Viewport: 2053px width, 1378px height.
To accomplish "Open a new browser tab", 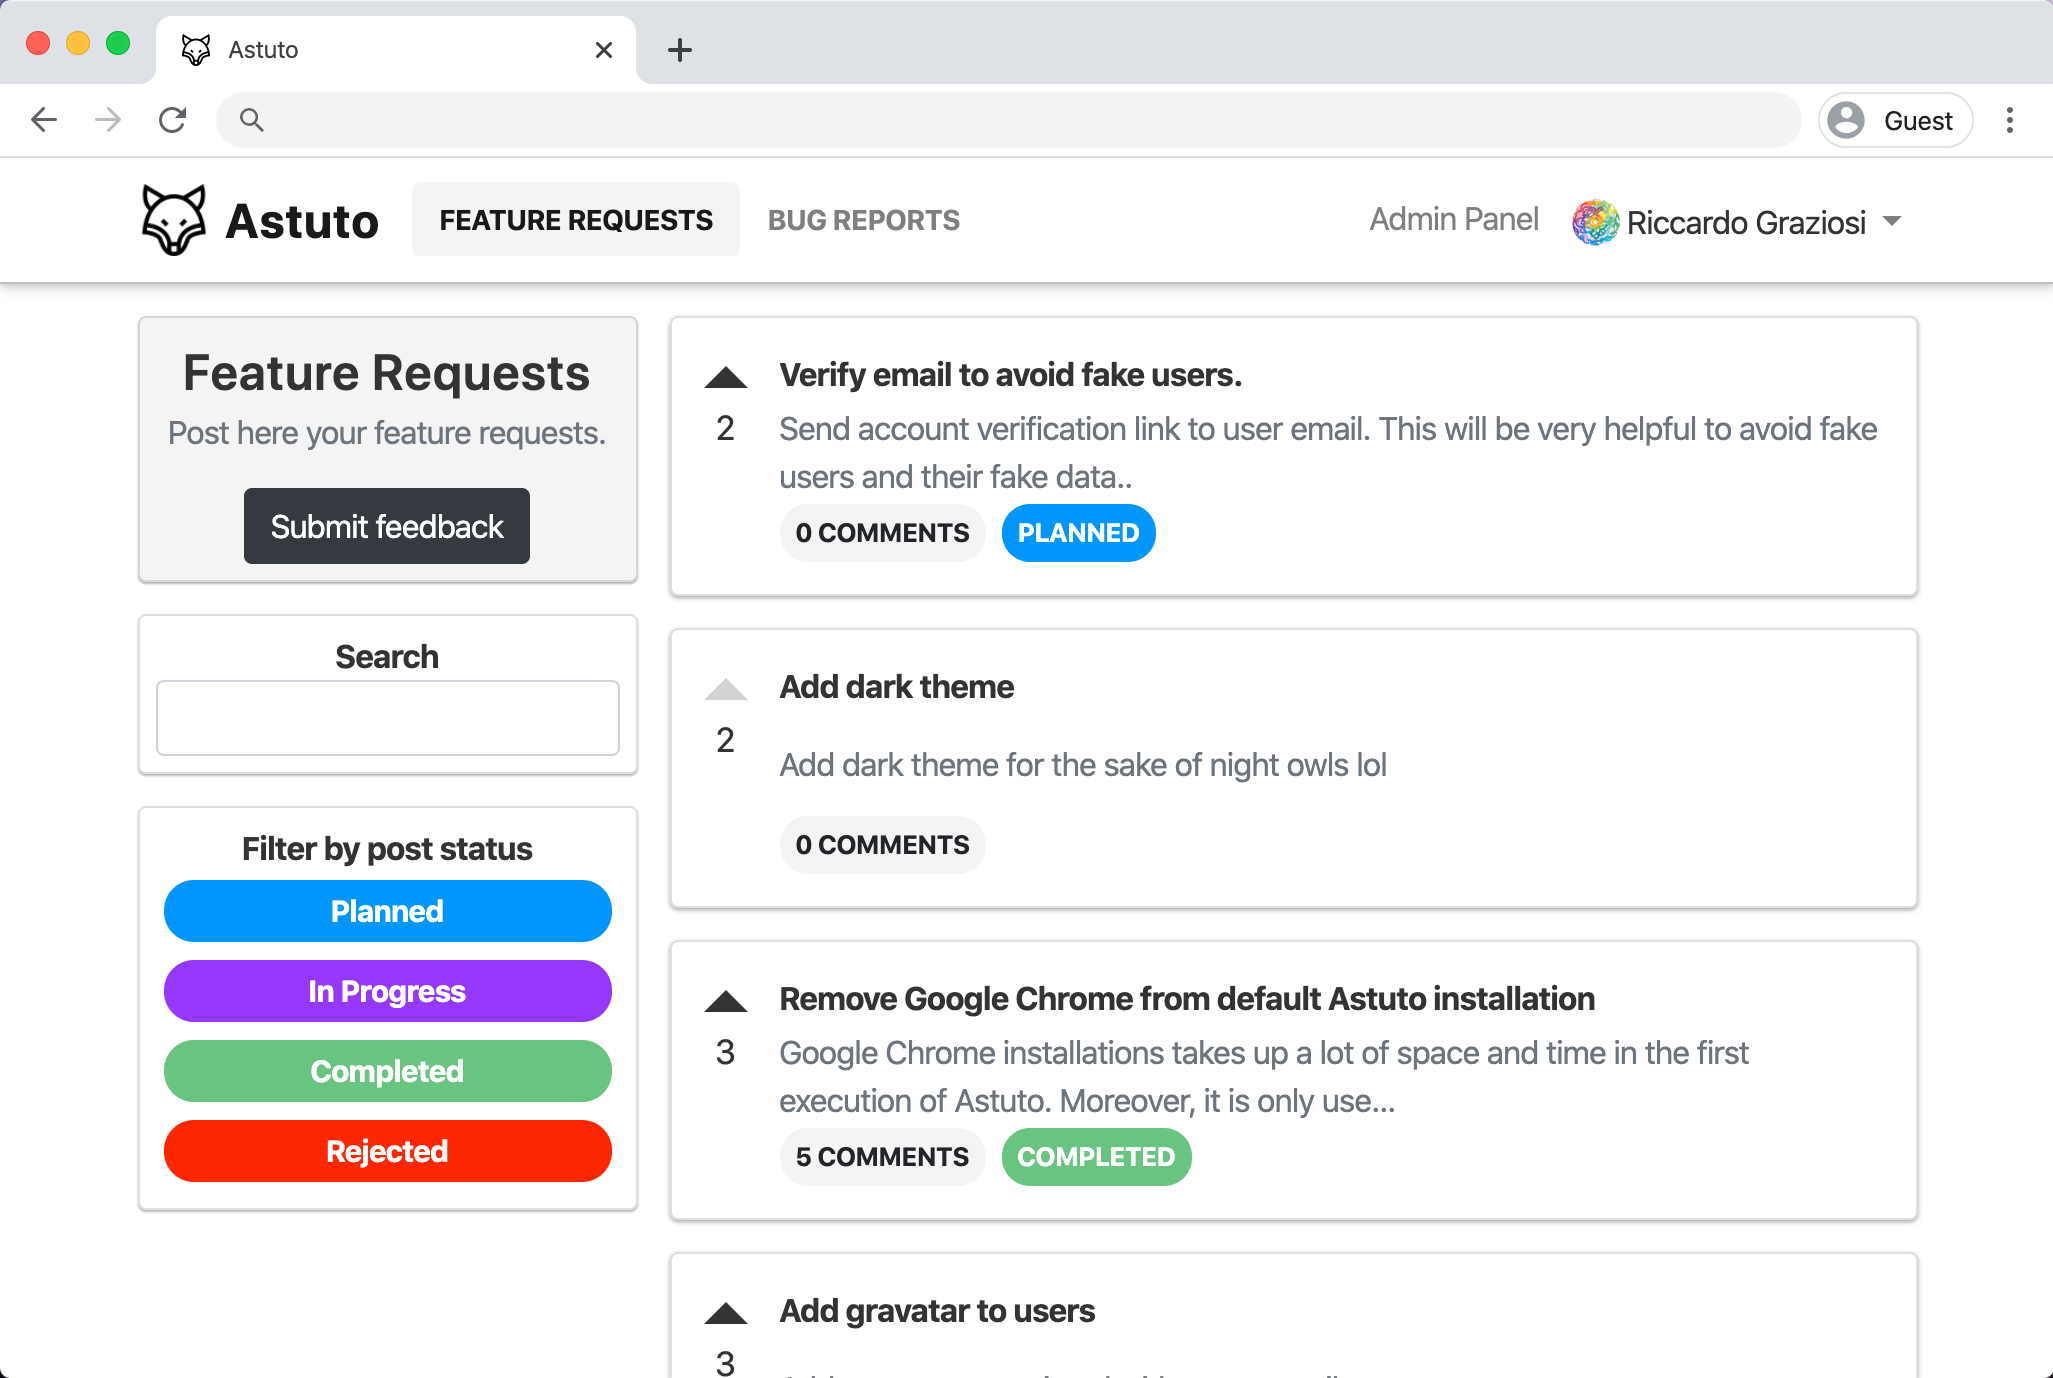I will click(680, 50).
